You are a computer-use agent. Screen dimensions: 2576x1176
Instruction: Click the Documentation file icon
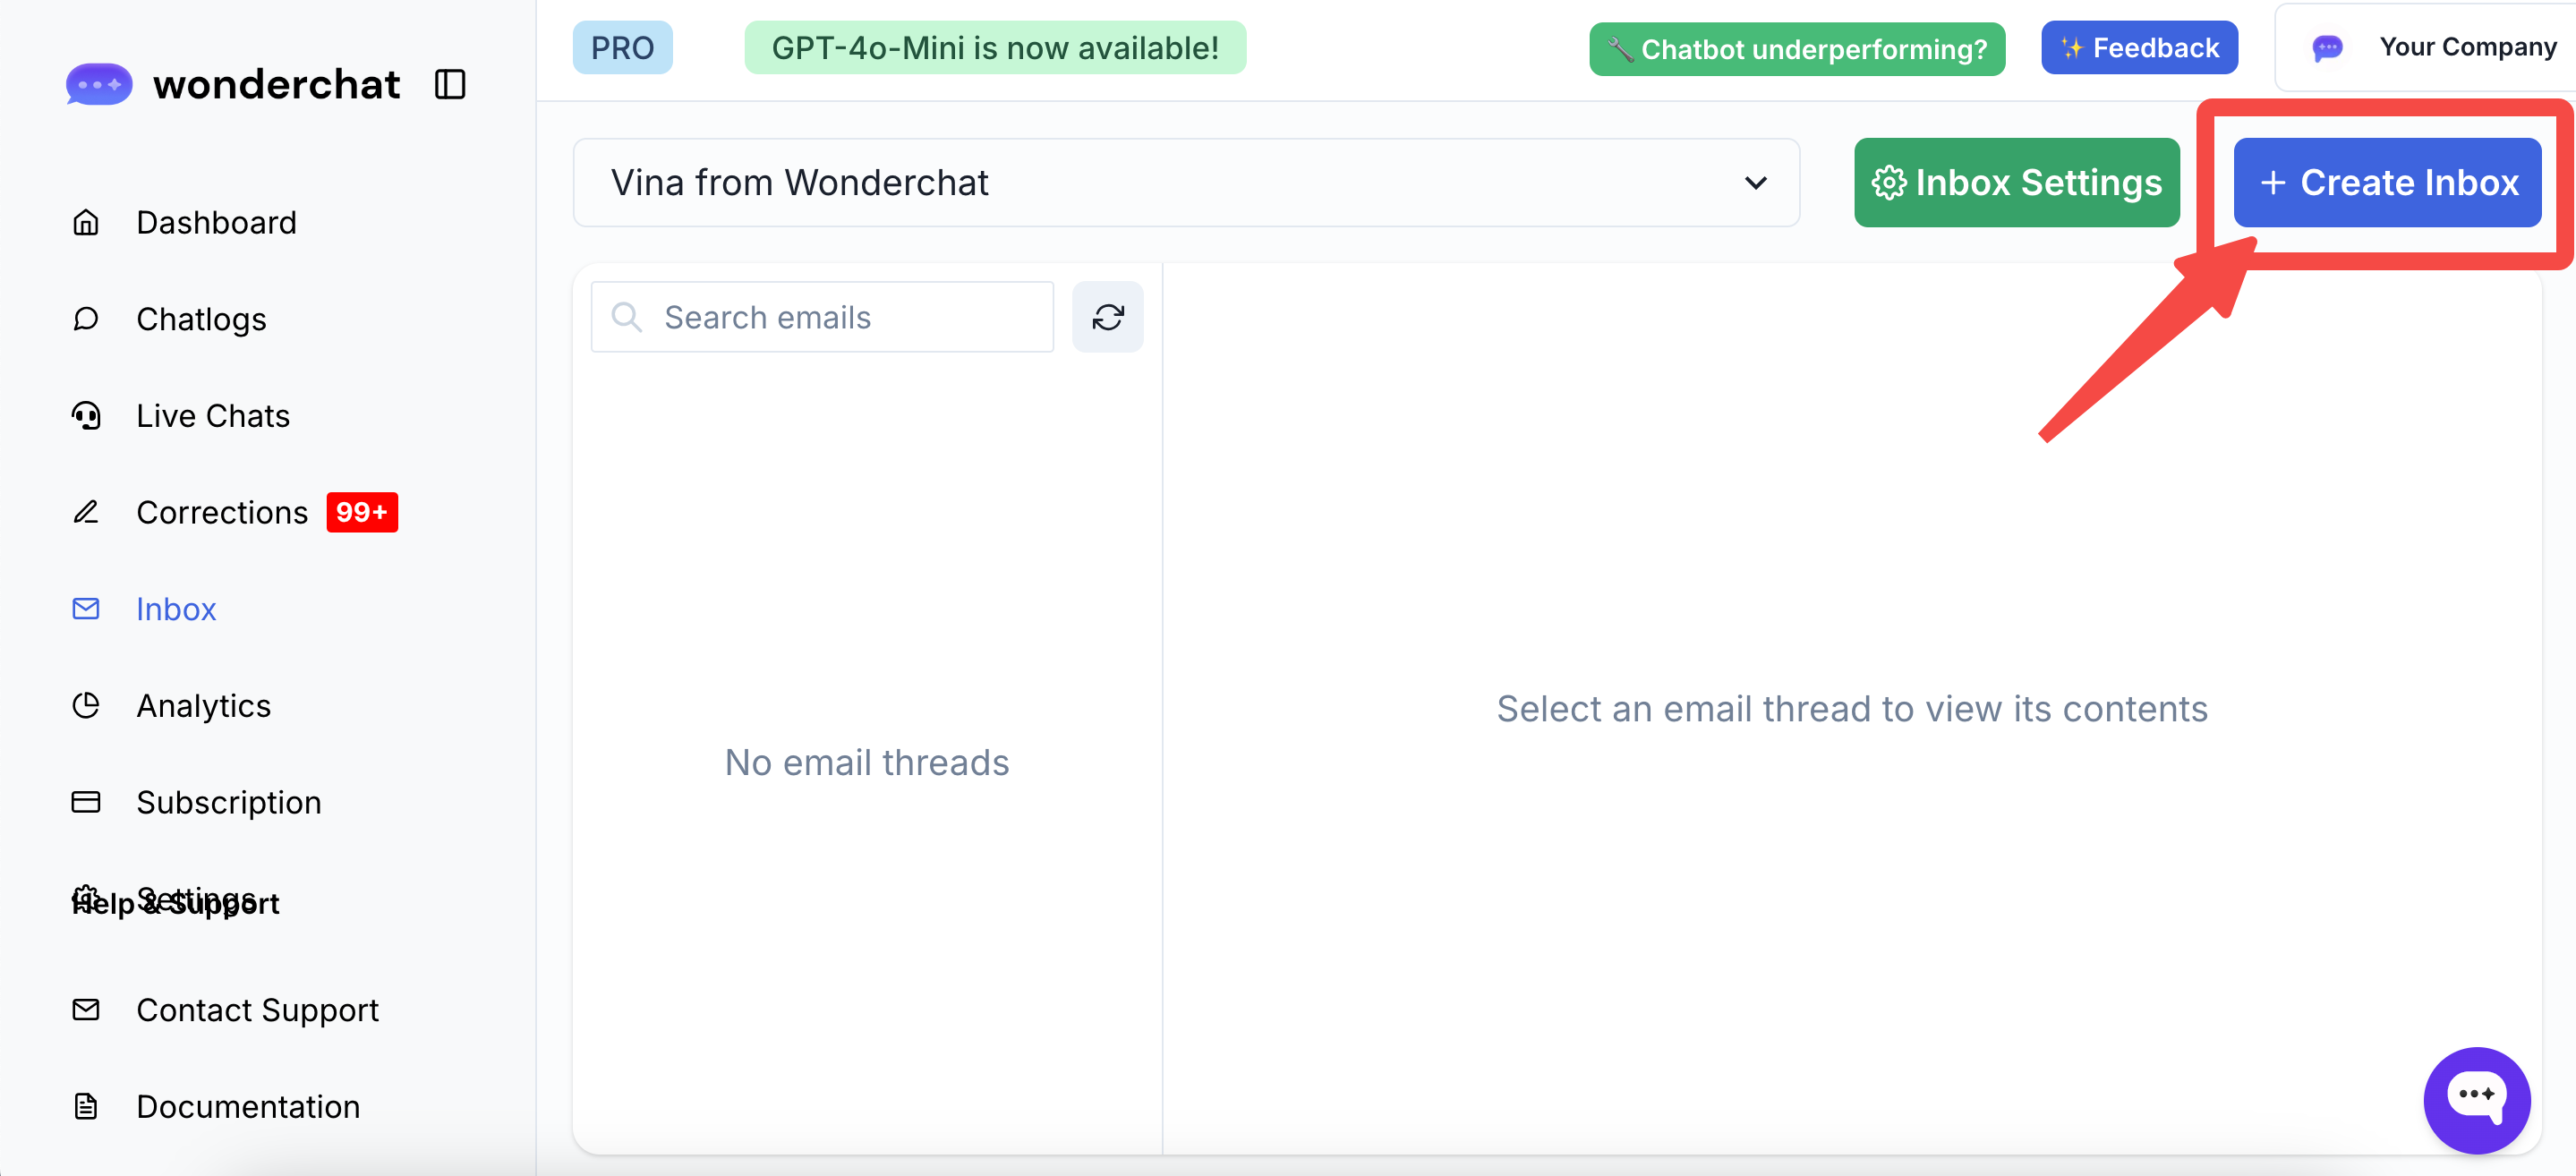tap(86, 1106)
